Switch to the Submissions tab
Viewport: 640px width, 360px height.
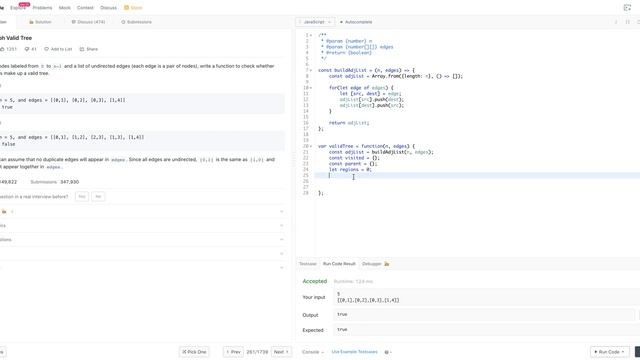[x=136, y=22]
